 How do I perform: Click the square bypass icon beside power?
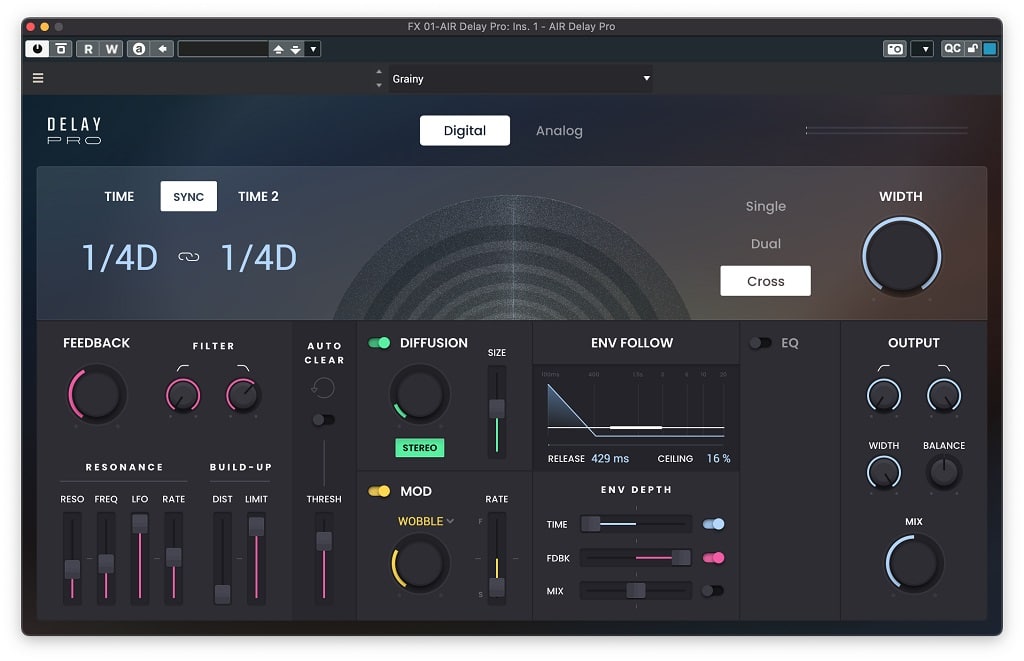[x=61, y=49]
